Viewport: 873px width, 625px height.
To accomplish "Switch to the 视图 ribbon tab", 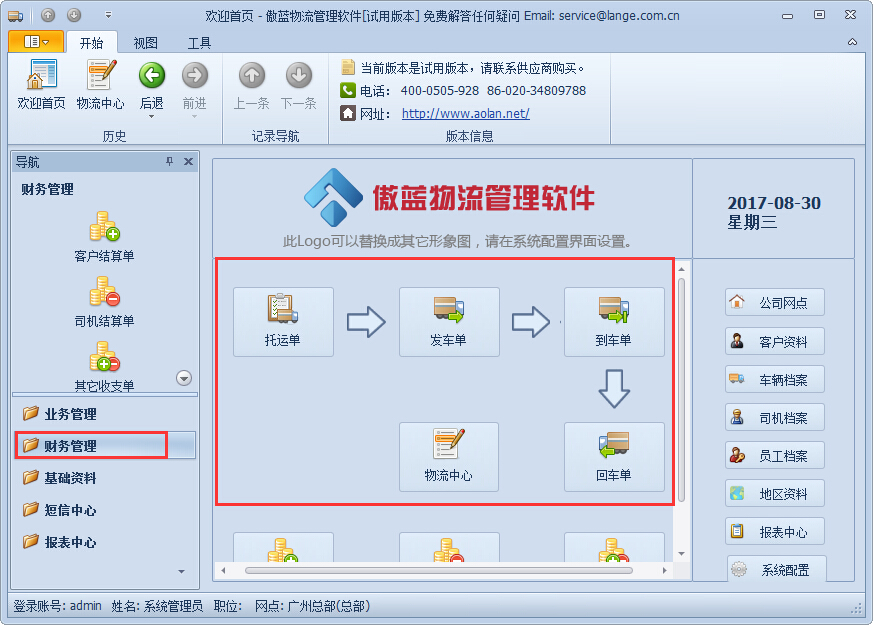I will (145, 43).
